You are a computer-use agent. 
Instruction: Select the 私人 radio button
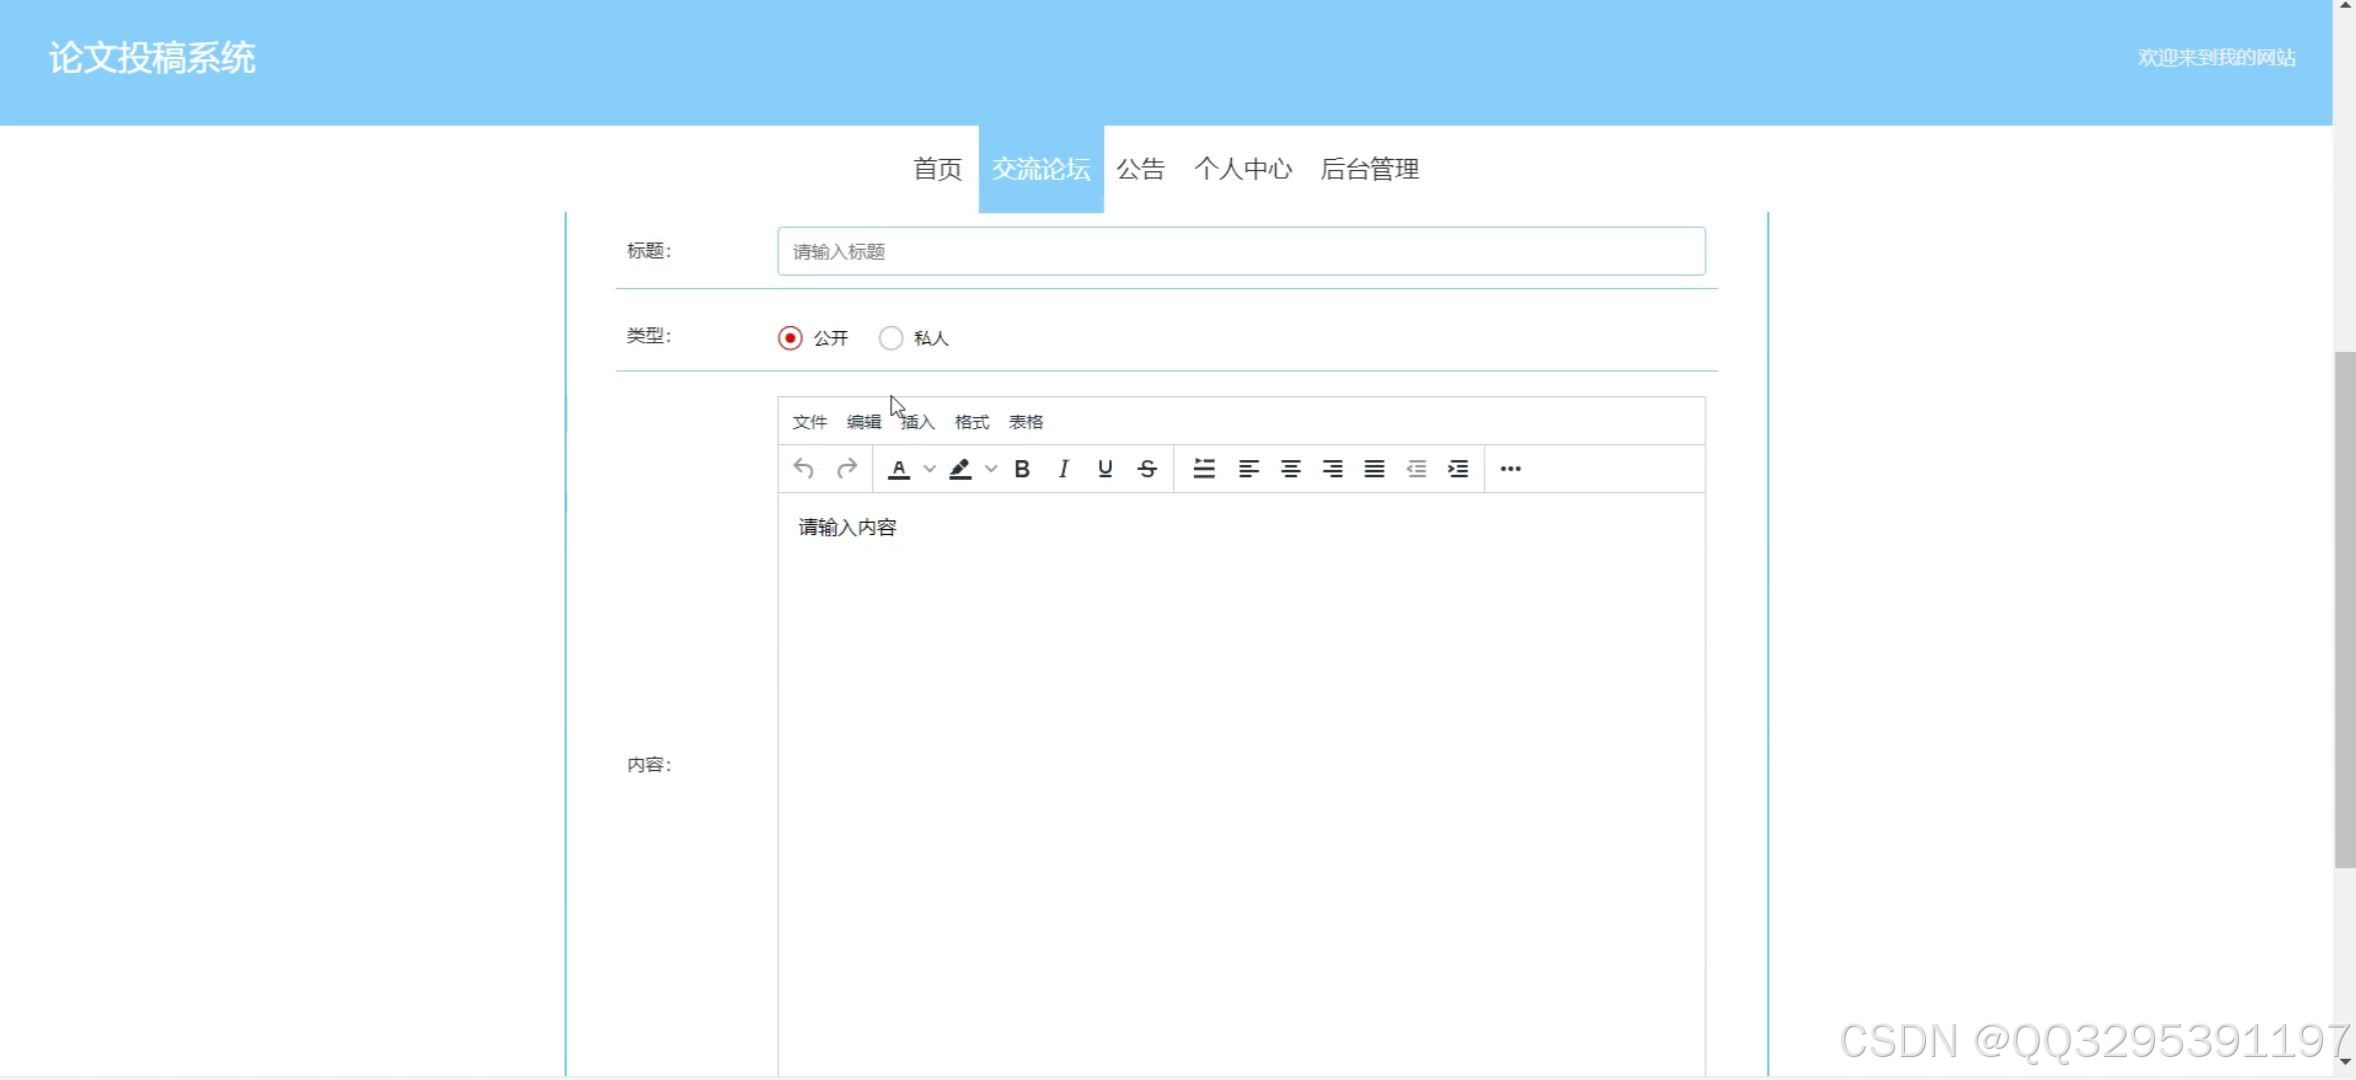(890, 338)
